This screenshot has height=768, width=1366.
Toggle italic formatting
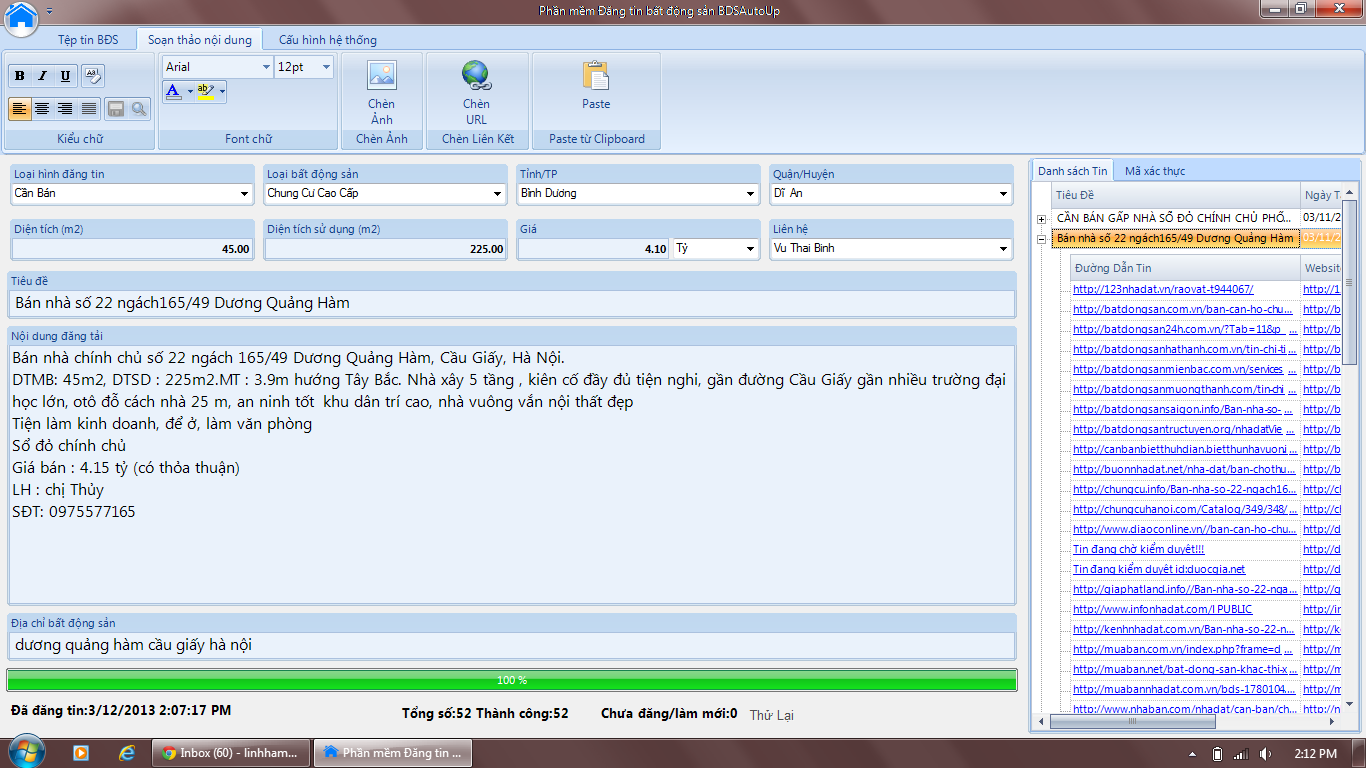click(42, 76)
